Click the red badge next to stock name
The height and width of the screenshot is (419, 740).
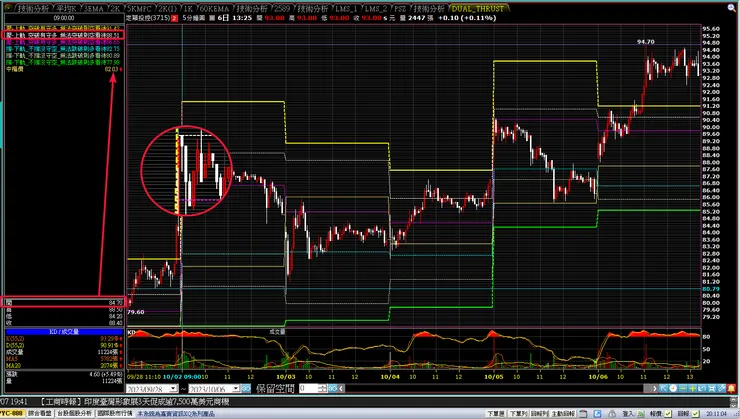[x=175, y=18]
